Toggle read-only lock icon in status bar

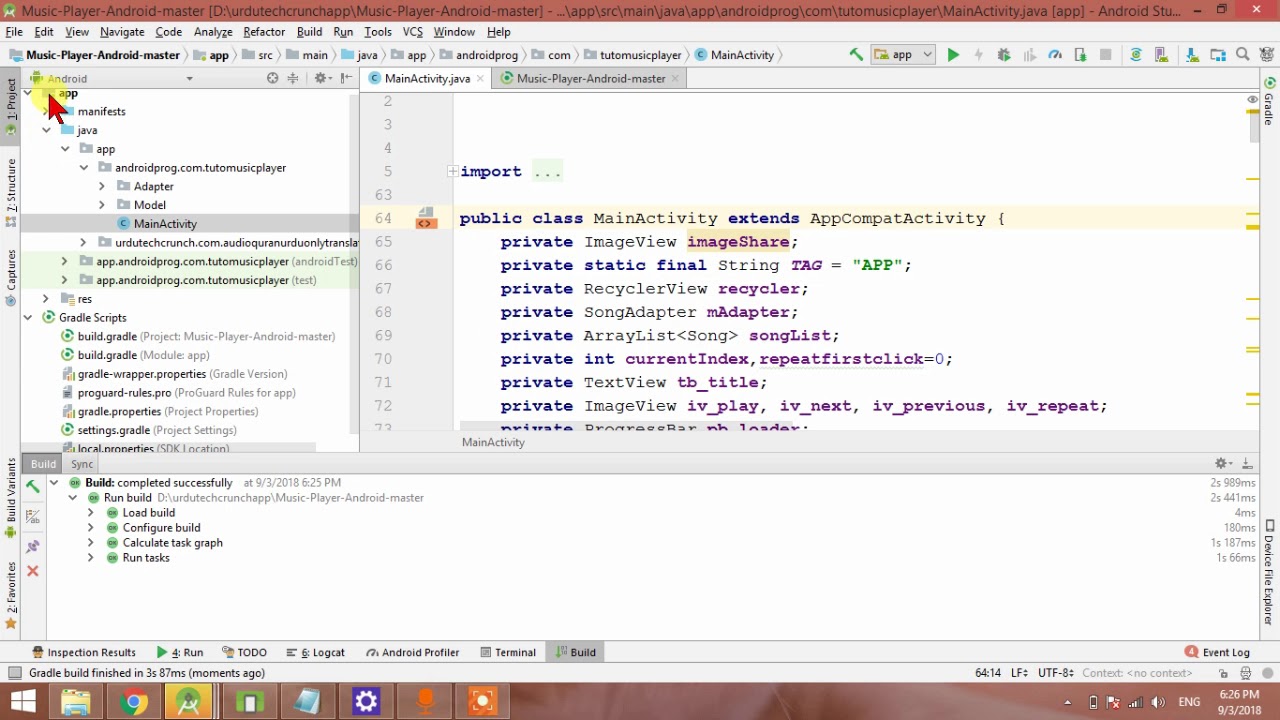(x=1223, y=673)
